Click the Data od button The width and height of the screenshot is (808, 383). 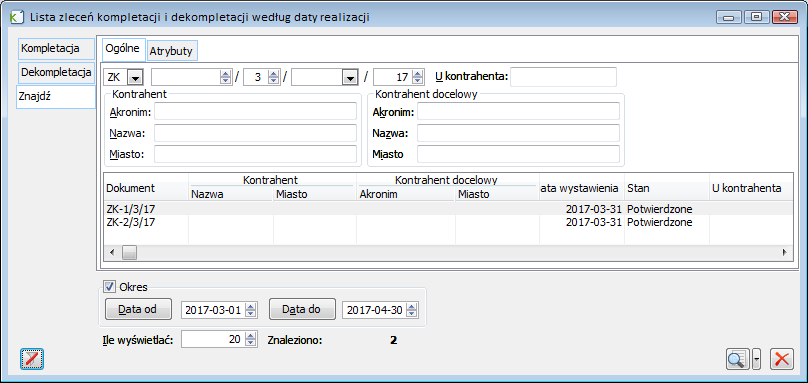(138, 309)
